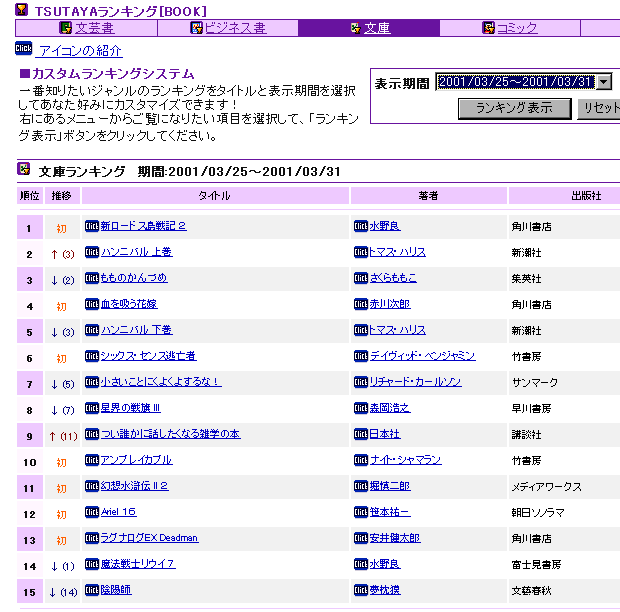Image resolution: width=620 pixels, height=612 pixels.
Task: Click the Click icon before シックス・センス逃亡者
Action: (x=92, y=356)
